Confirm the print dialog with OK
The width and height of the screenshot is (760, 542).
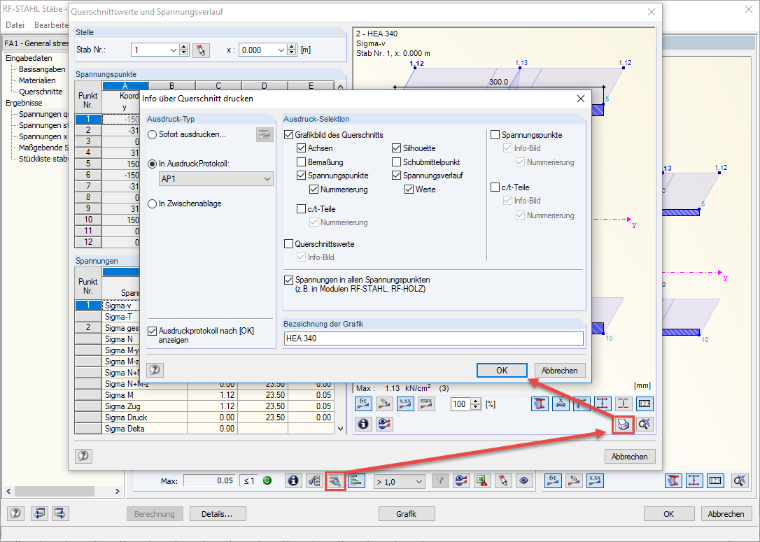pos(502,370)
